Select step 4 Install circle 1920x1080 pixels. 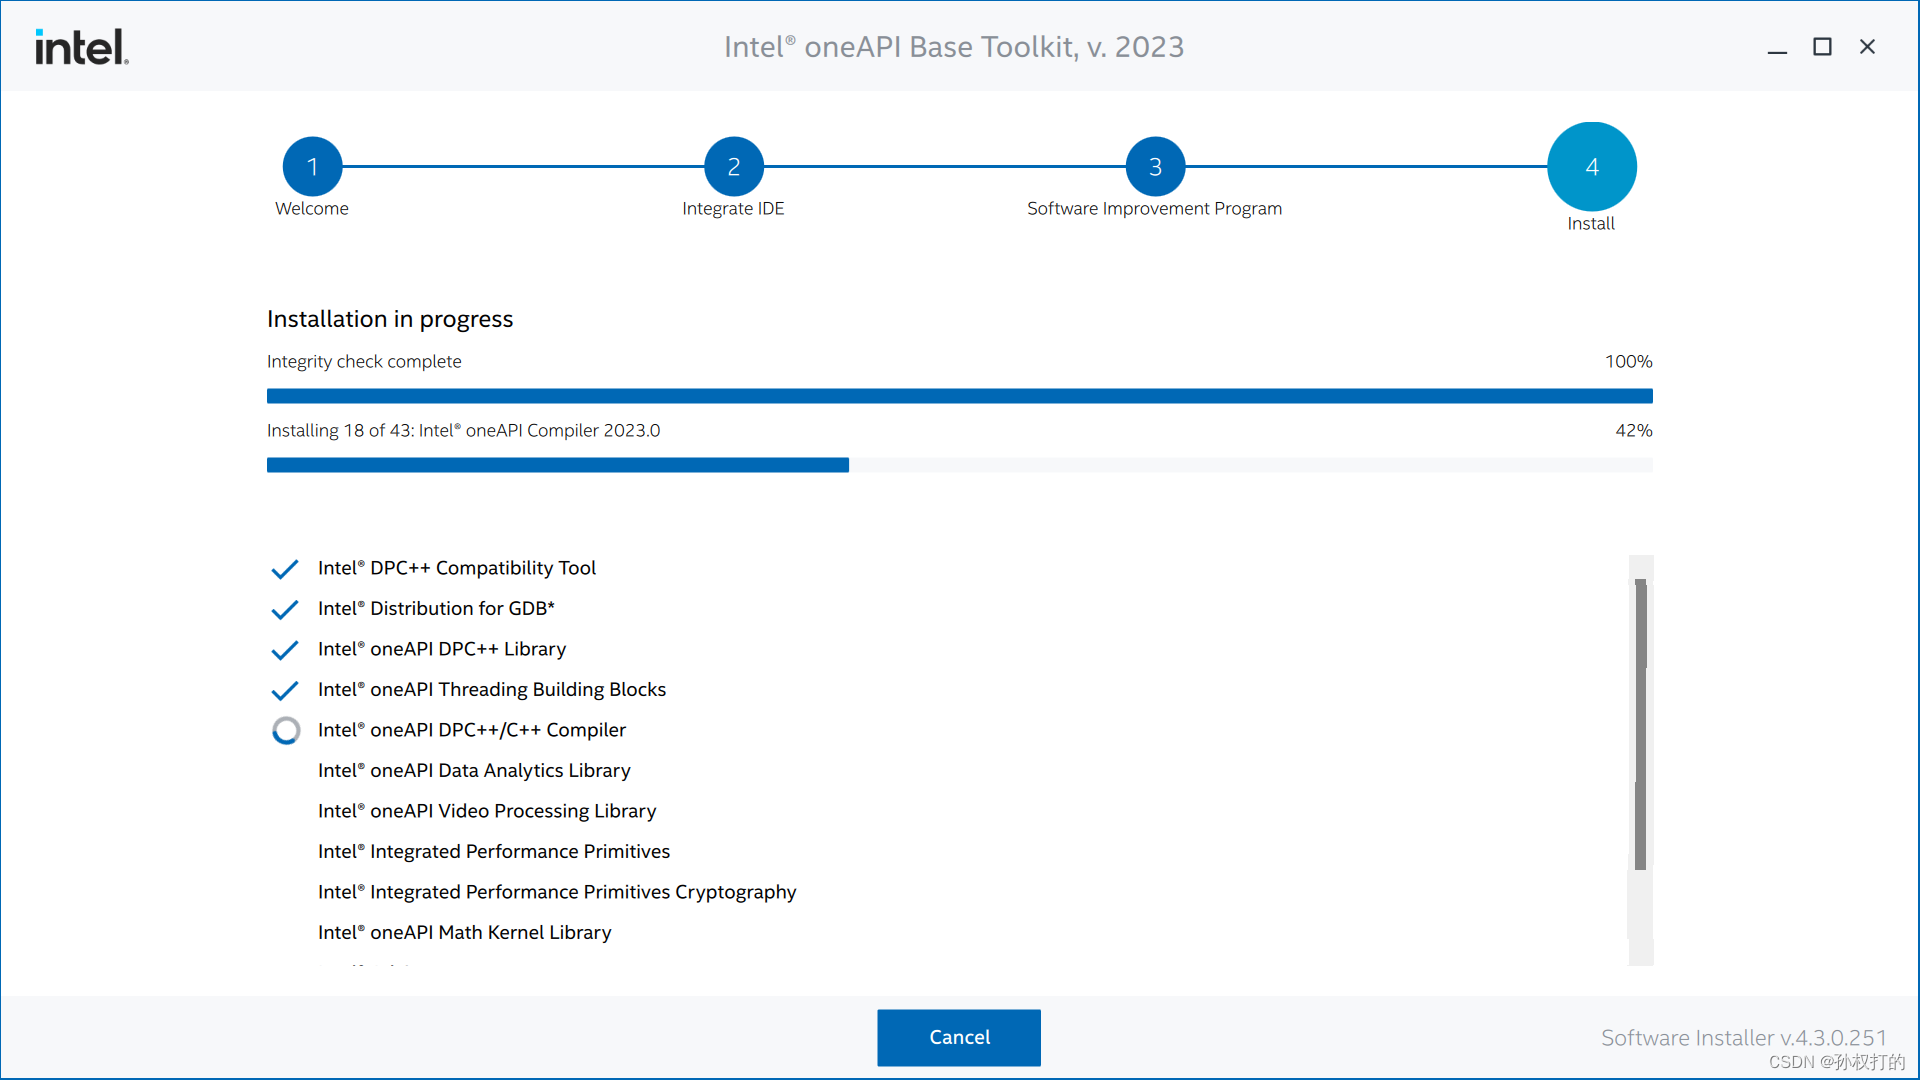coord(1591,166)
